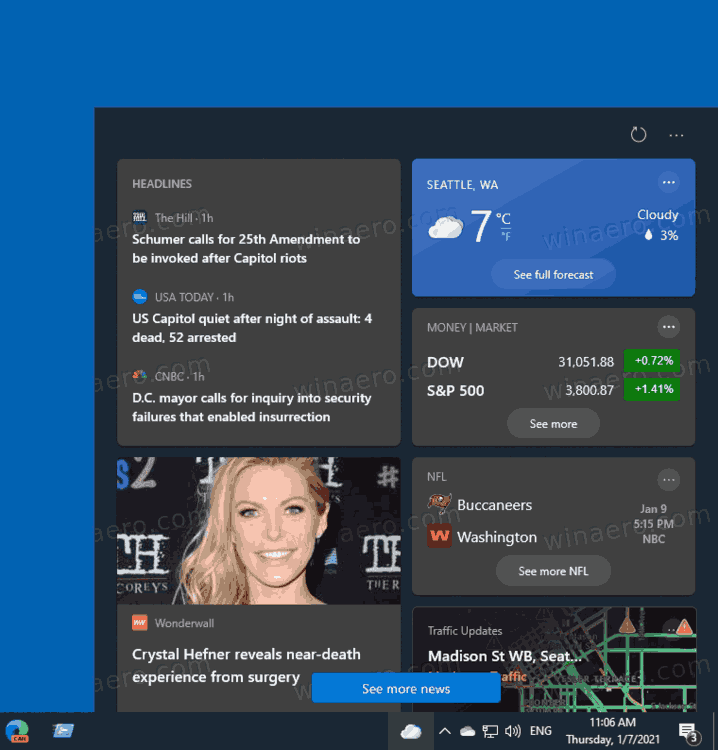Open NFL card more options menu
Image resolution: width=718 pixels, height=750 pixels.
668,480
